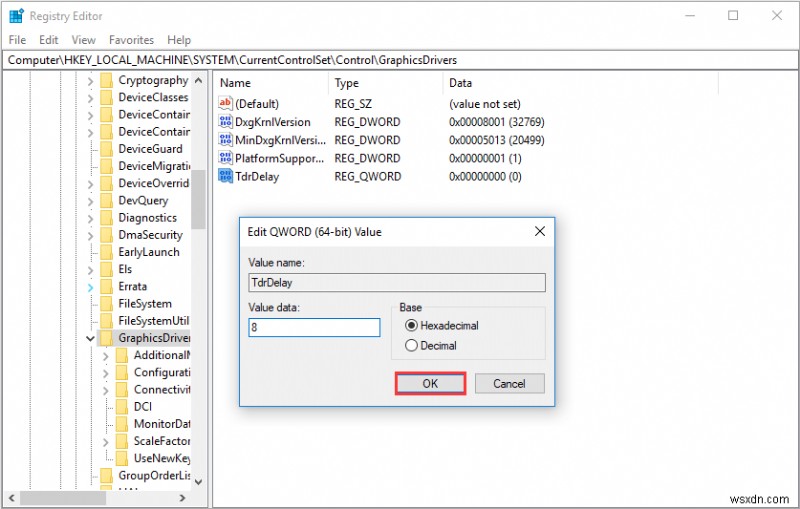This screenshot has width=800, height=509.
Task: Open the File menu
Action: point(17,40)
